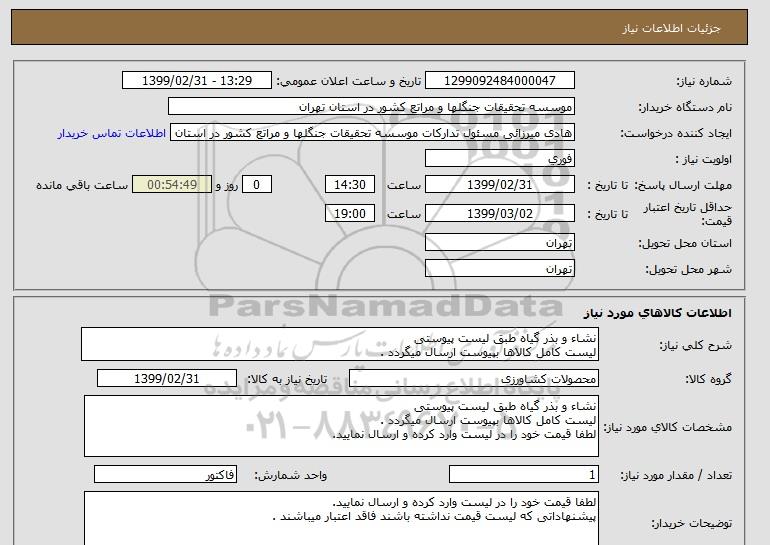Click label تاریخ نیاز به کالا
Screen dimensions: 770x545
[x=287, y=379]
